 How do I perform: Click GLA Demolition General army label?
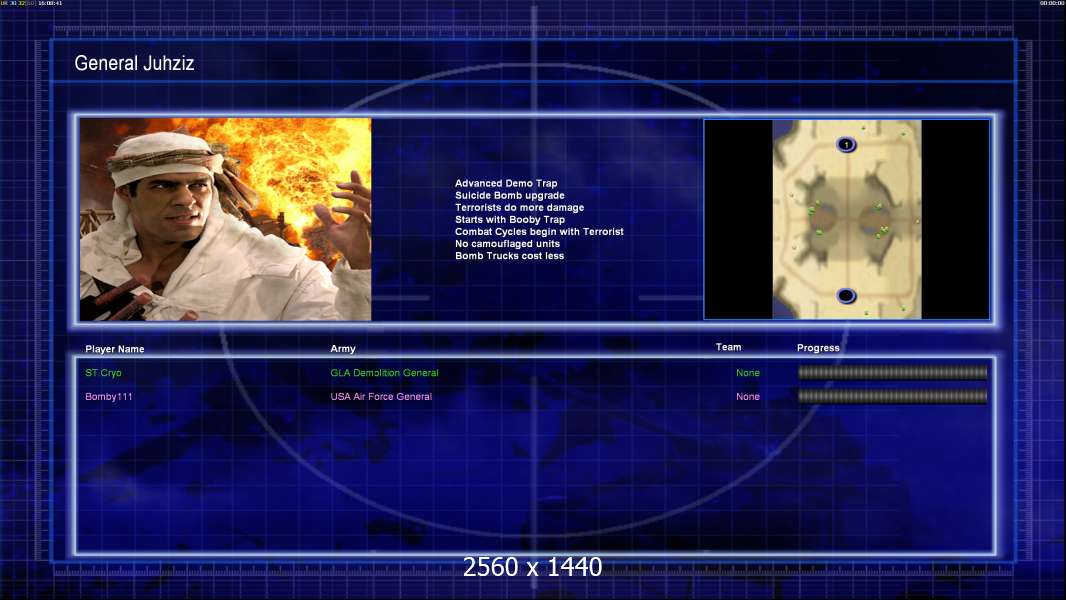[384, 373]
